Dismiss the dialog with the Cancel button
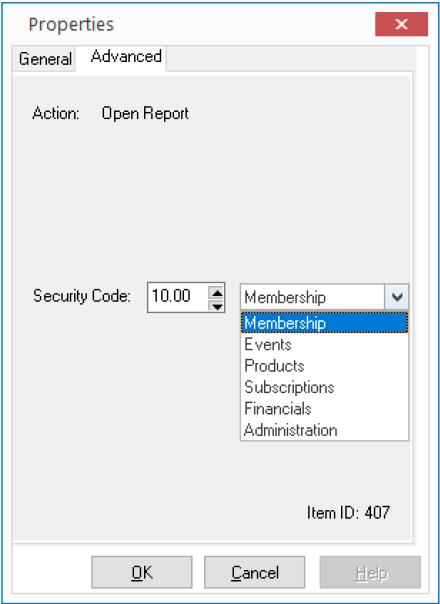The image size is (440, 604). coord(255,572)
